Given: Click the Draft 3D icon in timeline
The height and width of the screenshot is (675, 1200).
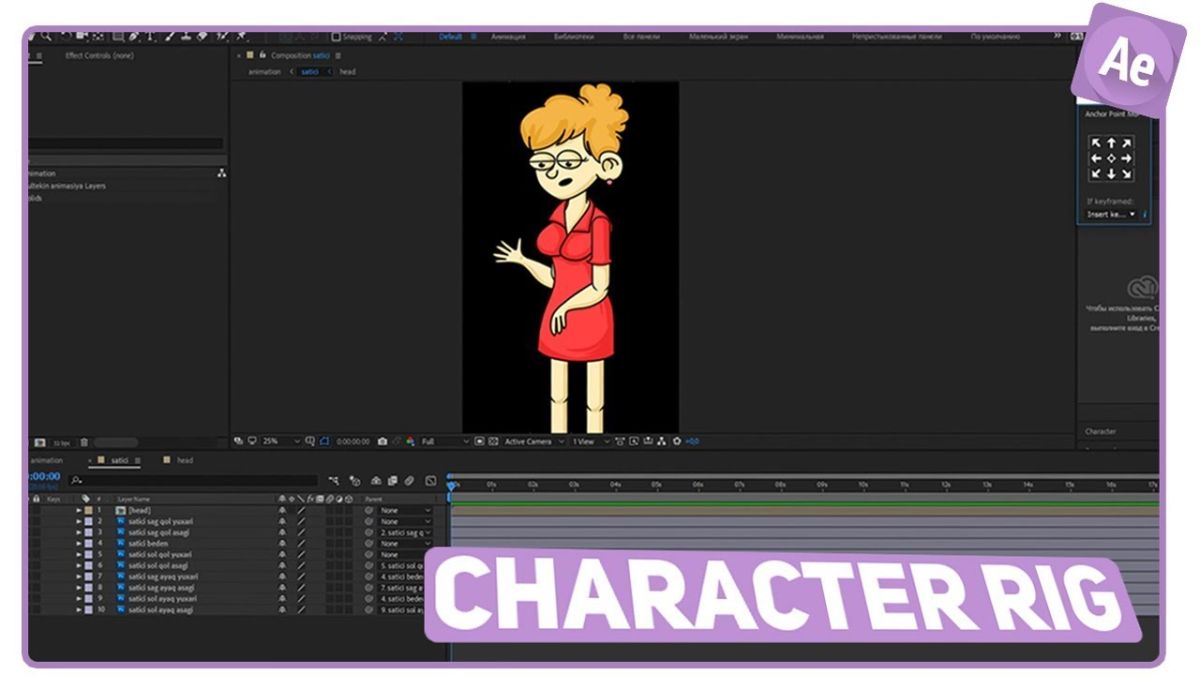Looking at the screenshot, I should pyautogui.click(x=355, y=481).
